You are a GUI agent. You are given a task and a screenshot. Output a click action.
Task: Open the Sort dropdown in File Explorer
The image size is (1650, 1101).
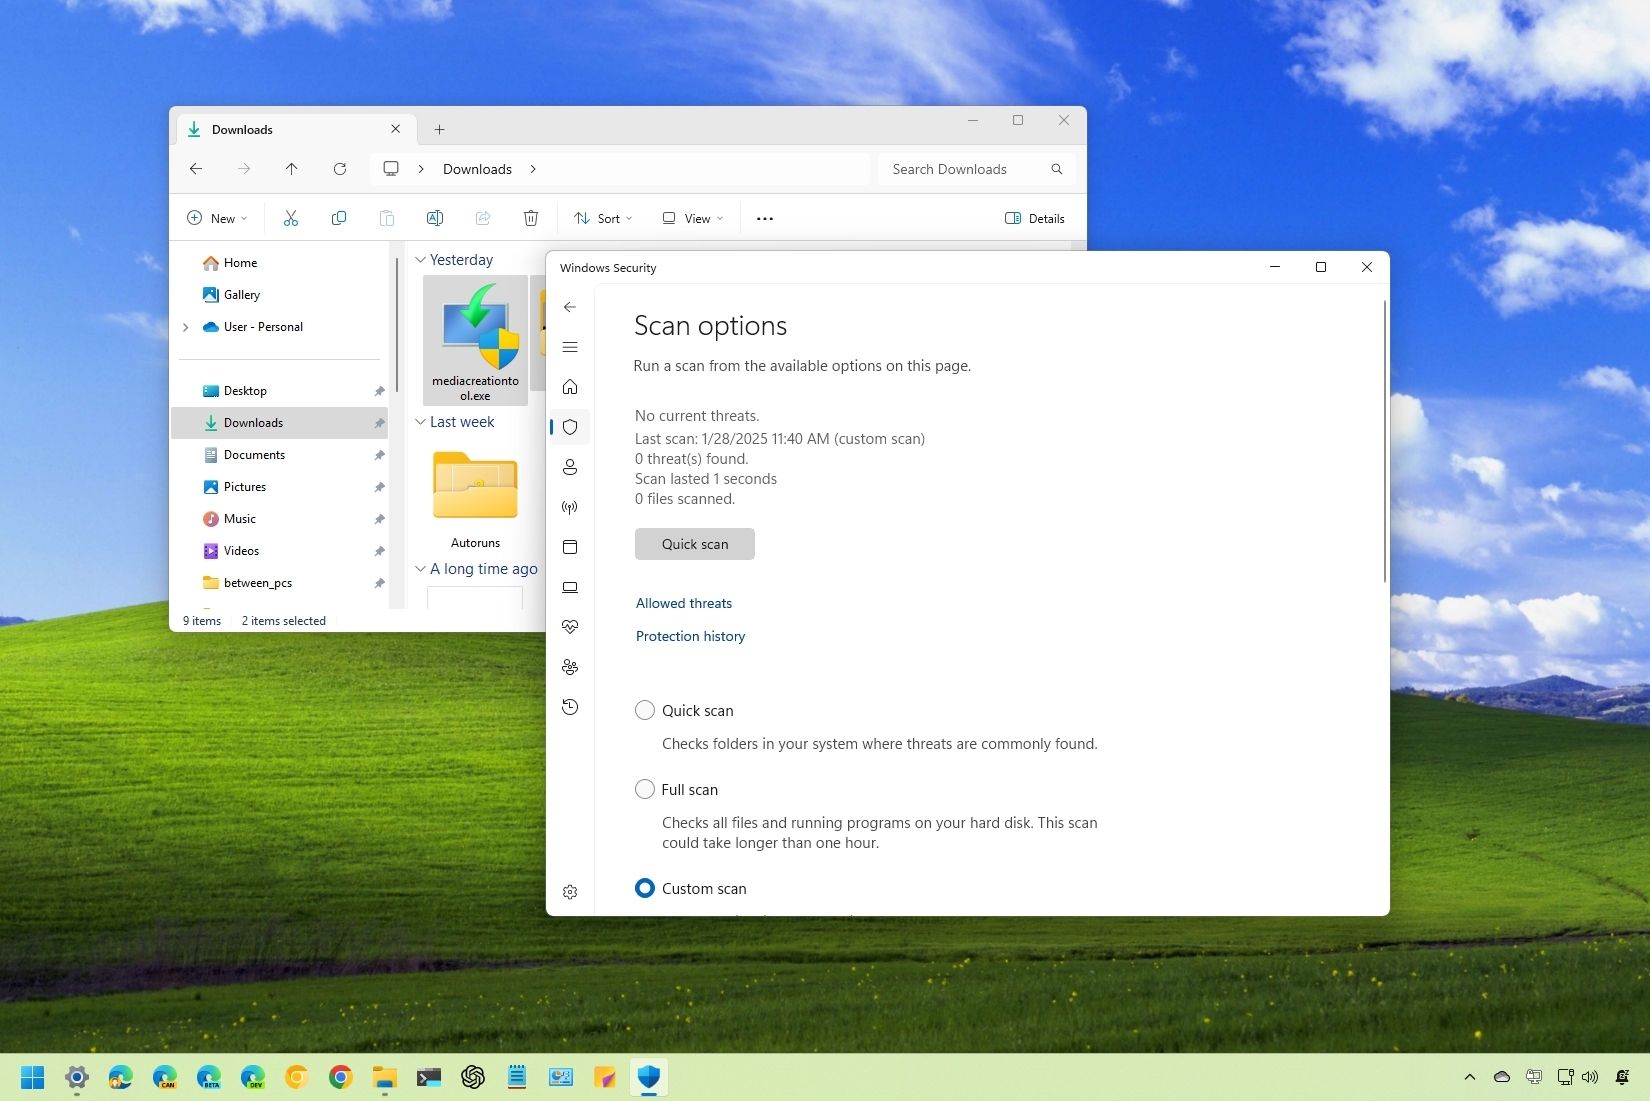(x=602, y=218)
